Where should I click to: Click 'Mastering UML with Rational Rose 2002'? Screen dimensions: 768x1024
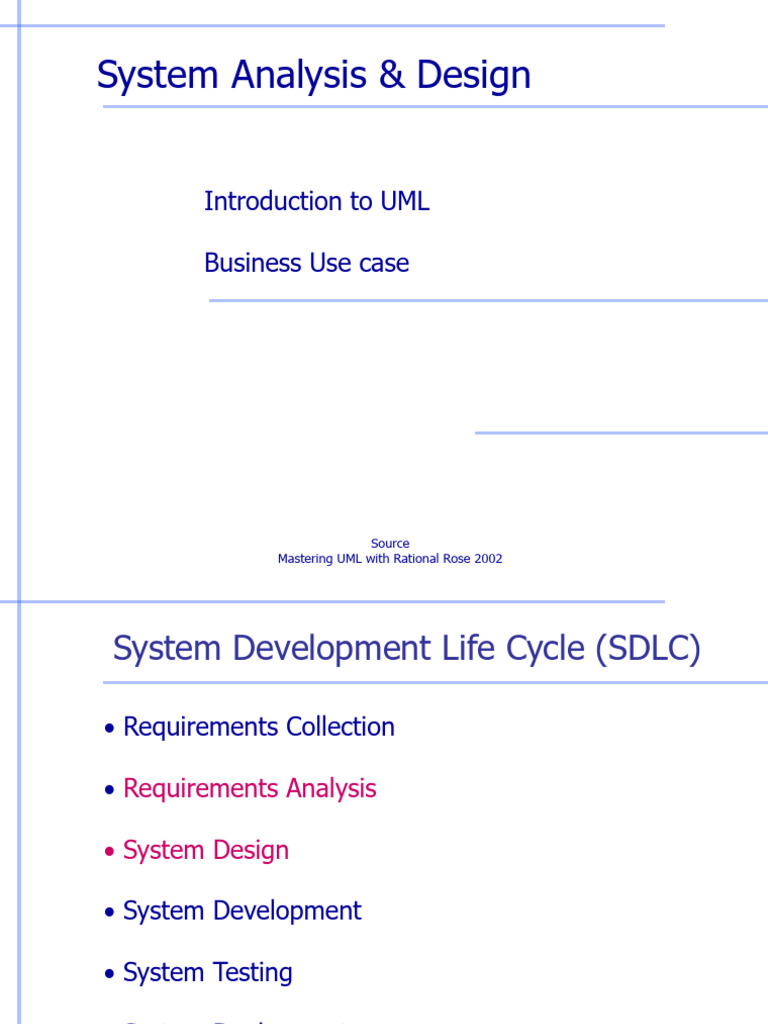pyautogui.click(x=390, y=559)
